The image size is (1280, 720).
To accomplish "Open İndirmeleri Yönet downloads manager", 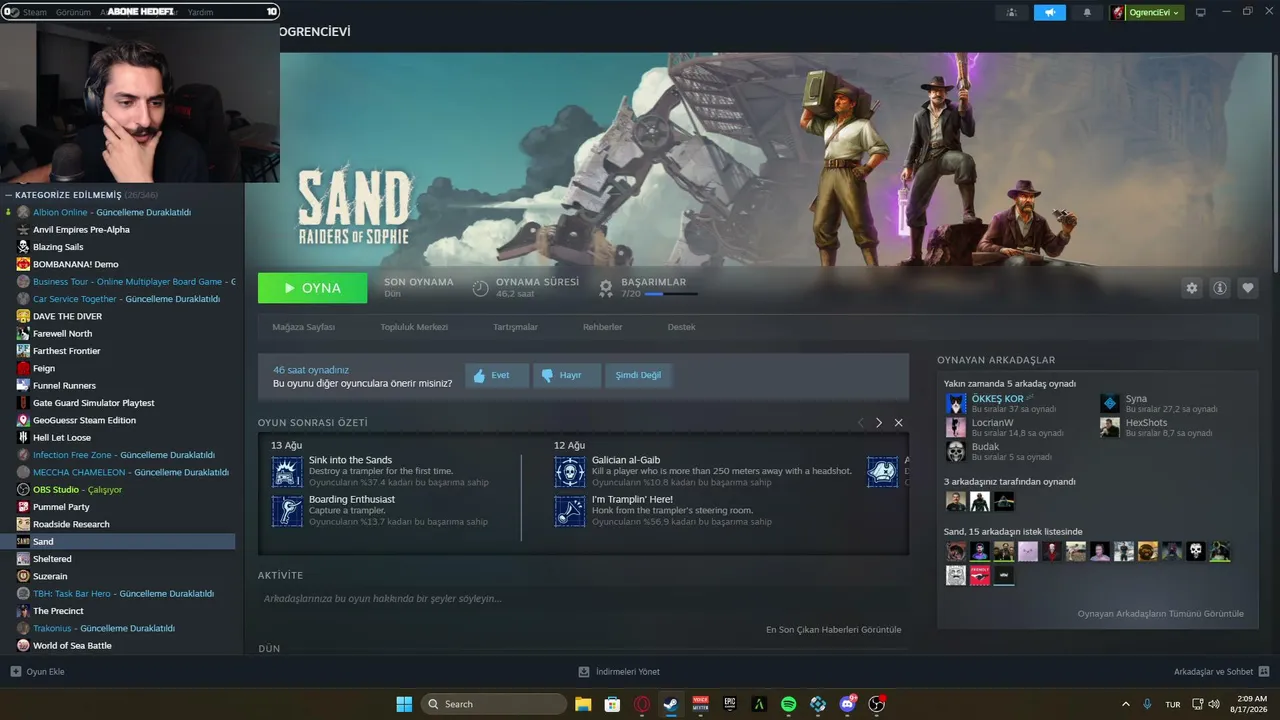I will click(620, 672).
